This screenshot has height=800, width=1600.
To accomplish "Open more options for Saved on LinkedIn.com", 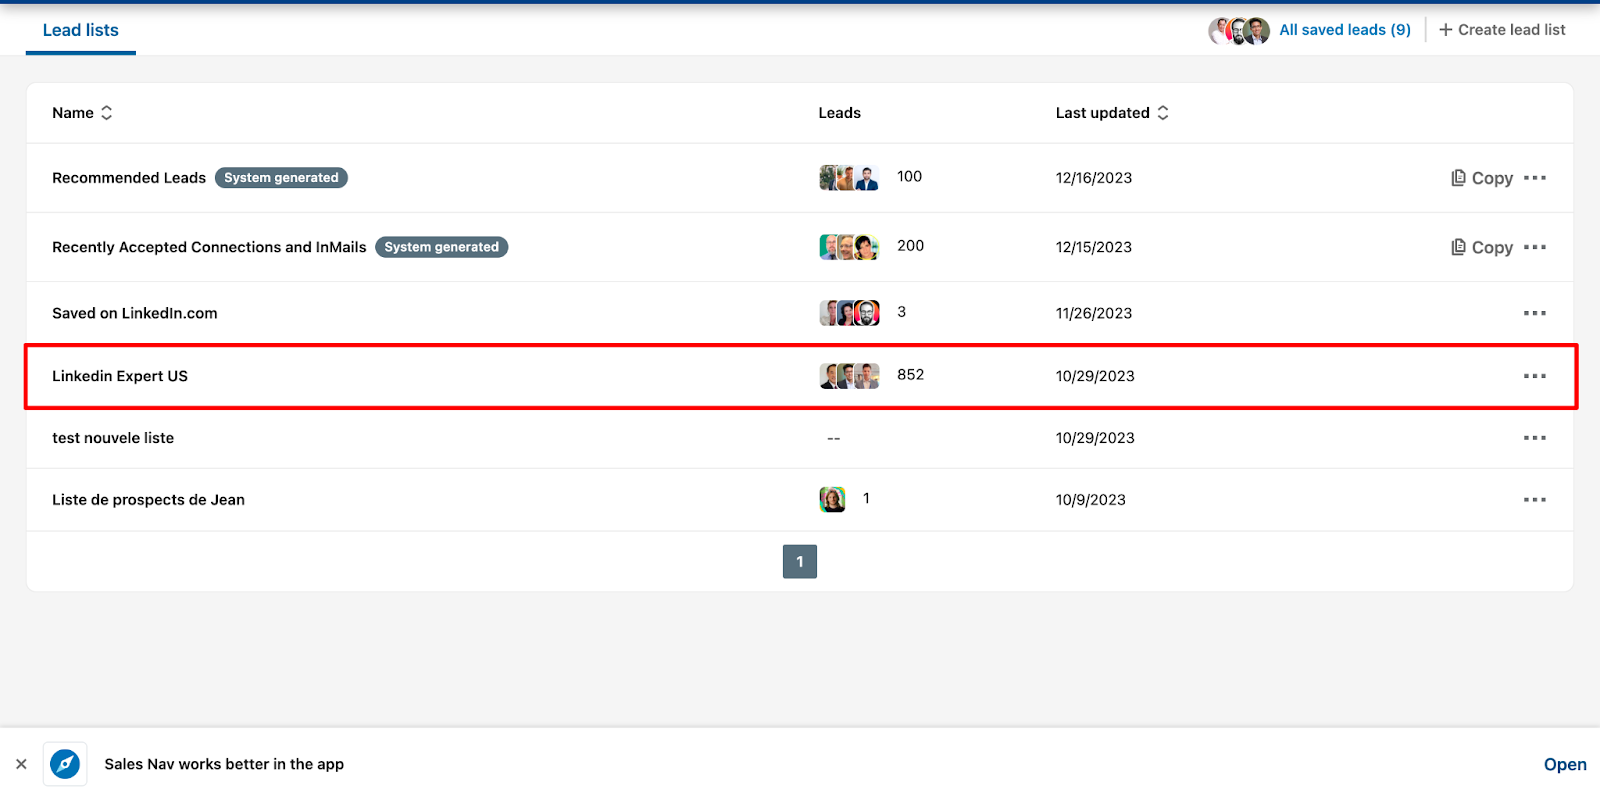I will pyautogui.click(x=1535, y=313).
